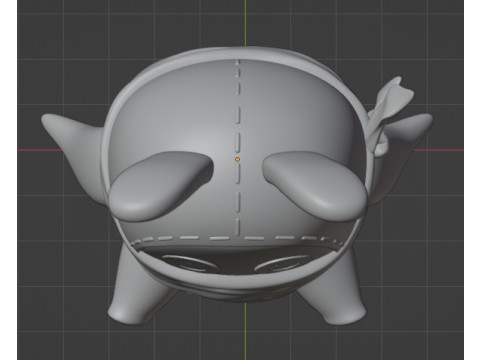This screenshot has height=360, width=480.
Task: Click the model's right button eye
Action: [284, 263]
